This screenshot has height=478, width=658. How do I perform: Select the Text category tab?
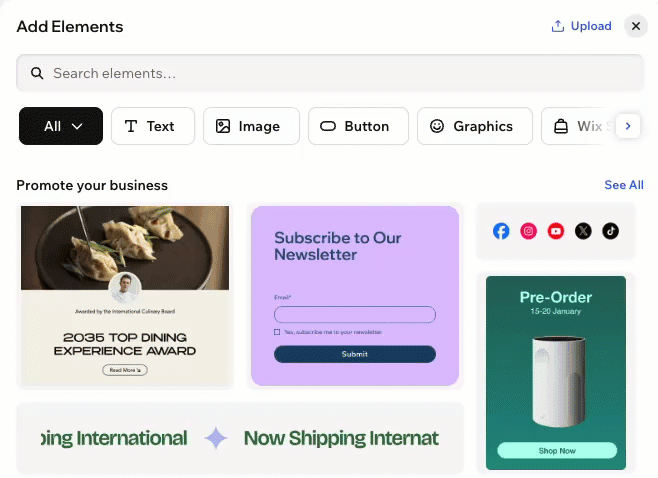(x=152, y=126)
